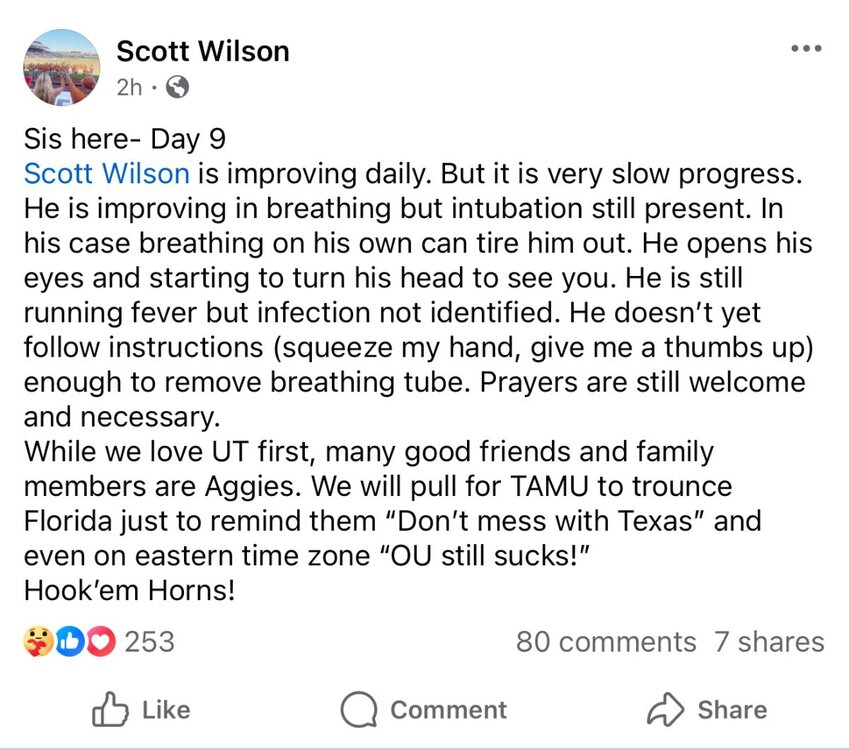Click the arrow Share icon
The height and width of the screenshot is (750, 849).
(664, 710)
